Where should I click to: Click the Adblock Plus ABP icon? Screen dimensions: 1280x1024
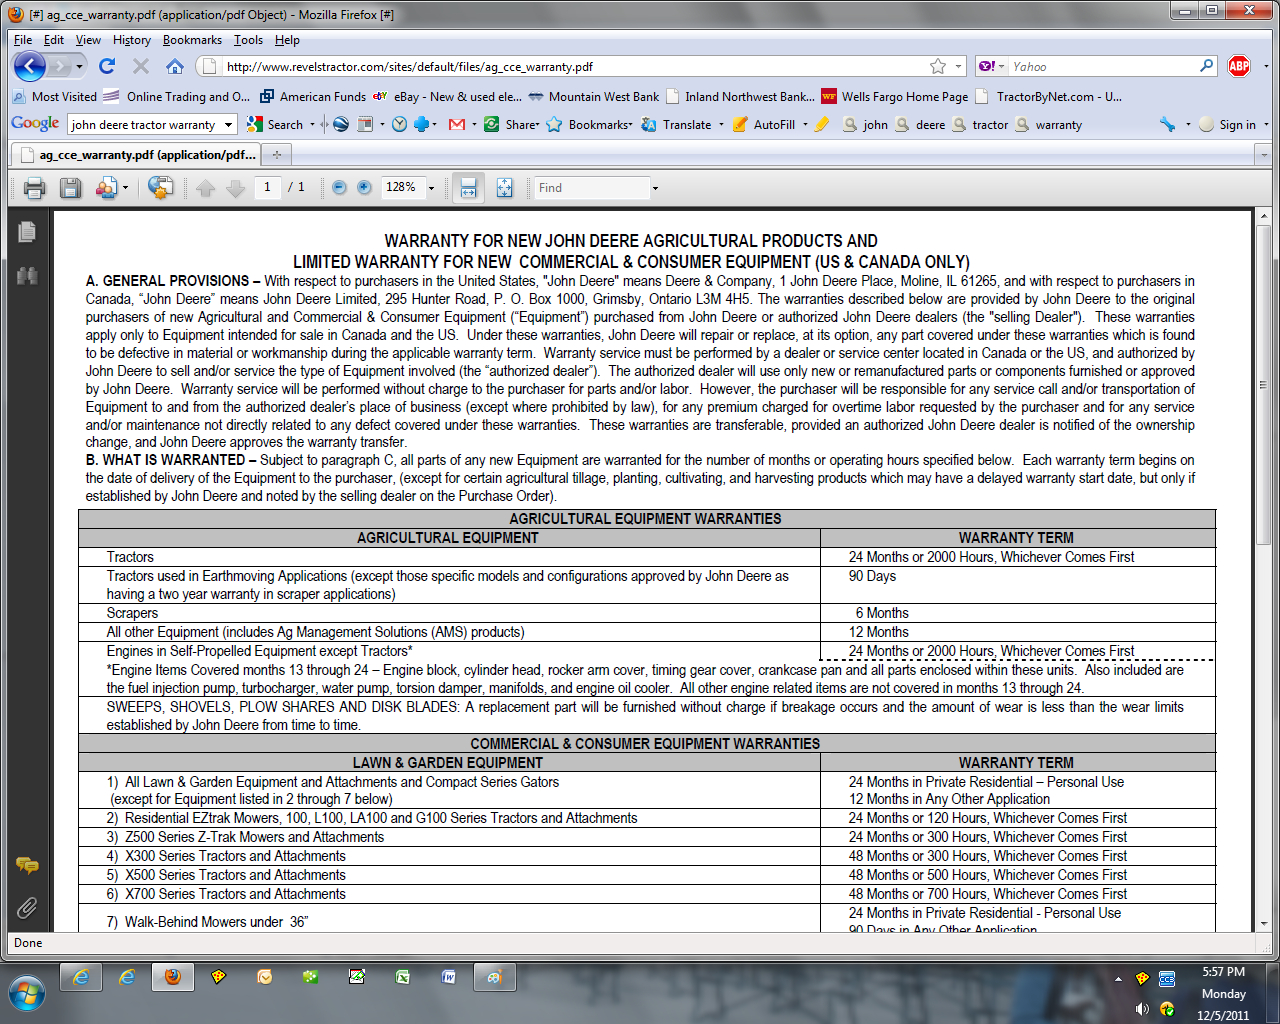click(x=1239, y=66)
